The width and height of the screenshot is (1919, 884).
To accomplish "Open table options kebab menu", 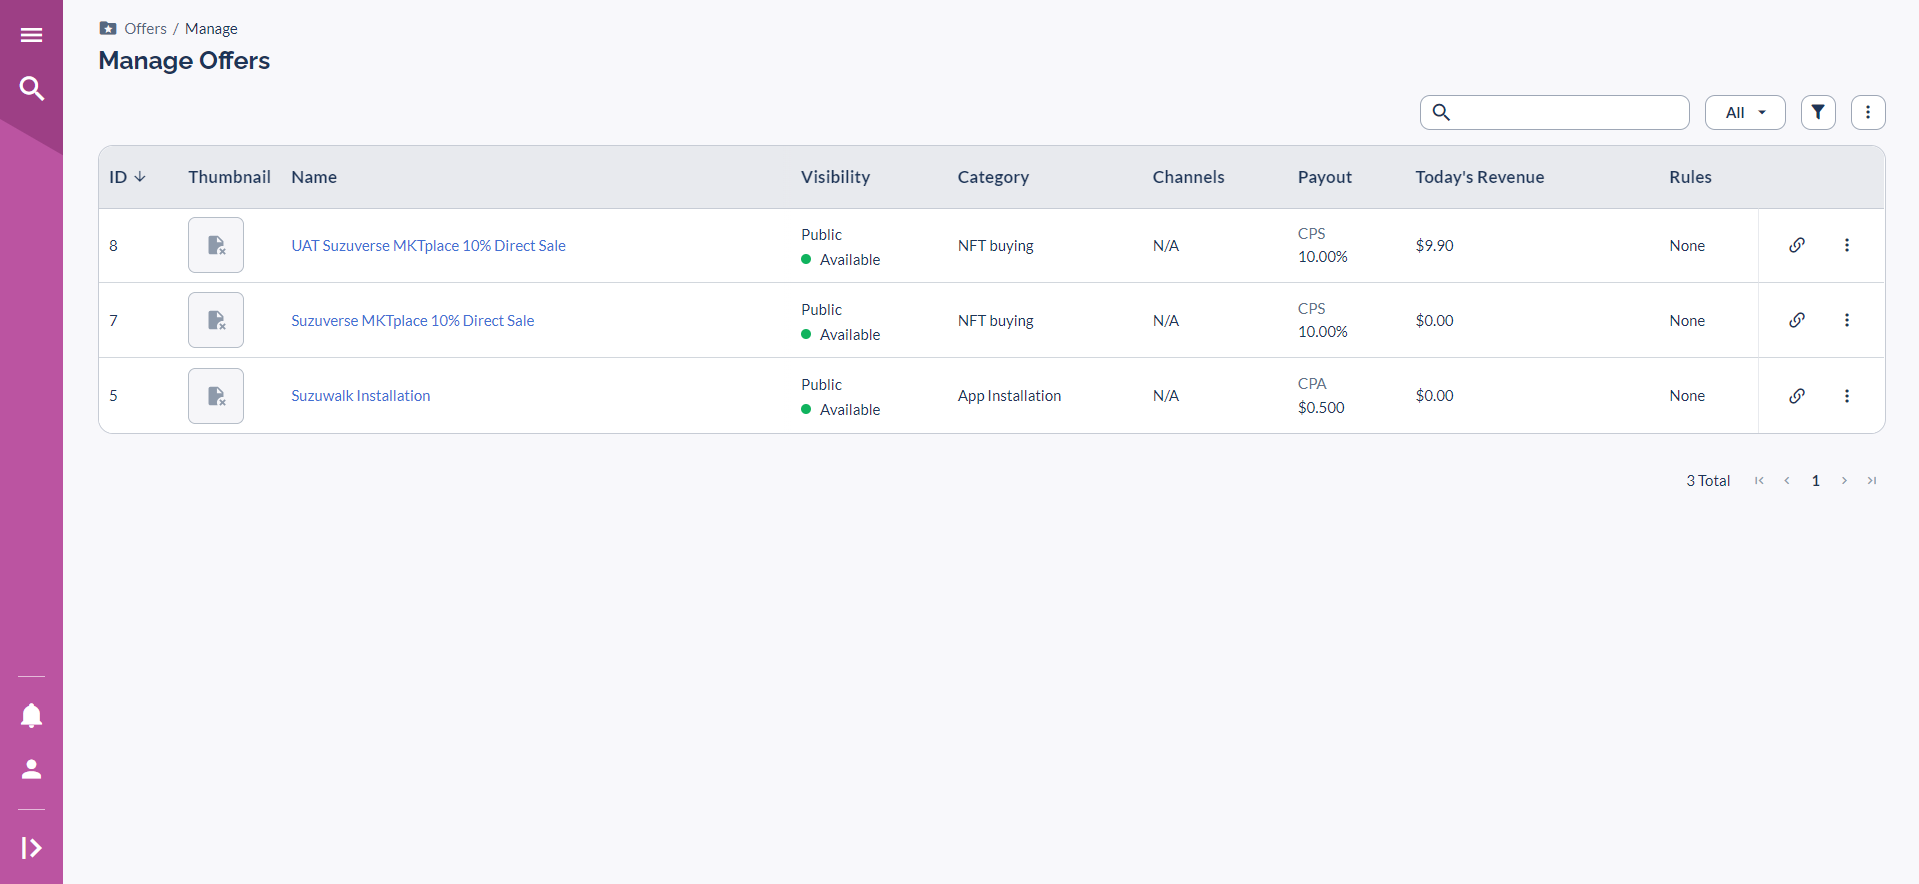I will (x=1867, y=112).
